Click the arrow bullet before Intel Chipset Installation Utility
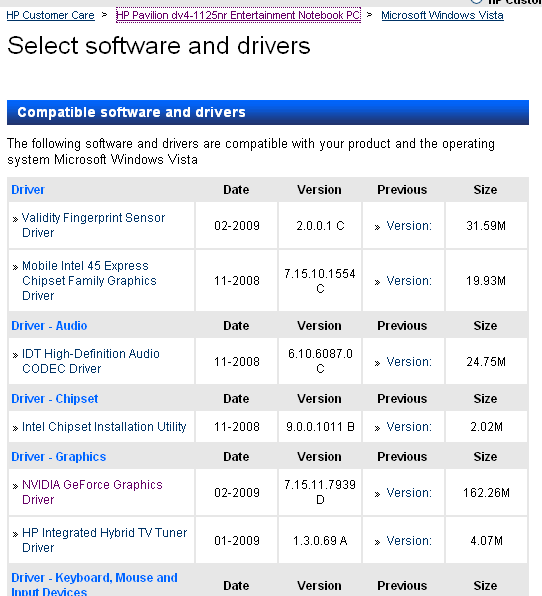The width and height of the screenshot is (542, 596). tap(15, 428)
